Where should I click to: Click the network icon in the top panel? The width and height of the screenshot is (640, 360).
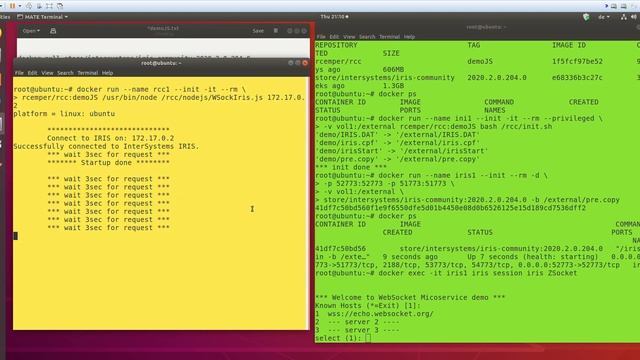tap(623, 17)
